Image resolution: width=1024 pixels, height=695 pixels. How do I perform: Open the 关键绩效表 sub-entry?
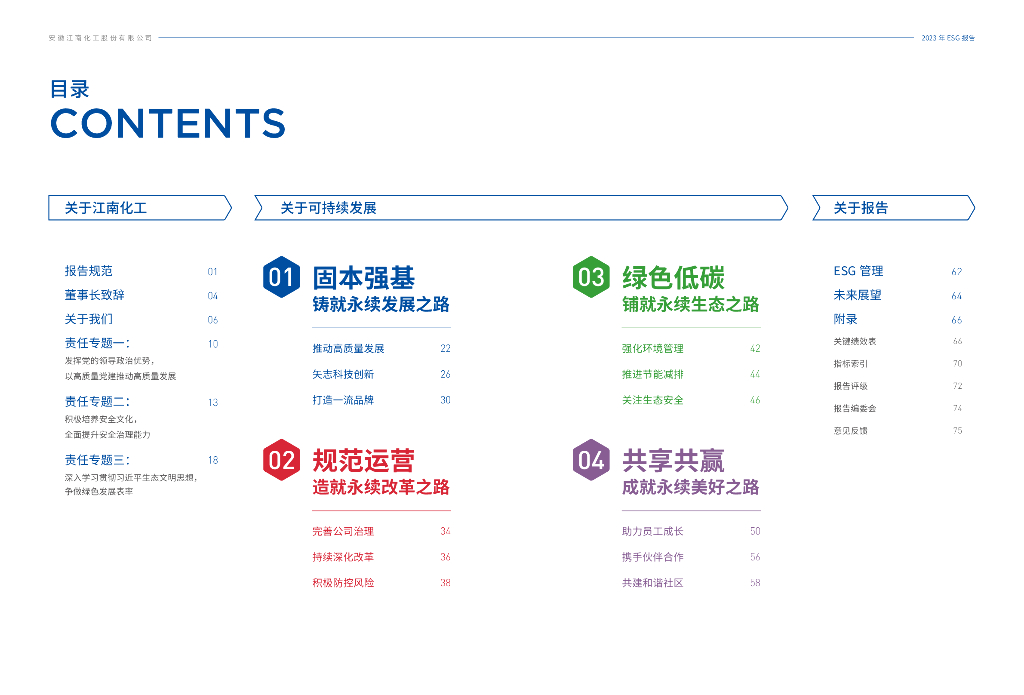(x=855, y=342)
